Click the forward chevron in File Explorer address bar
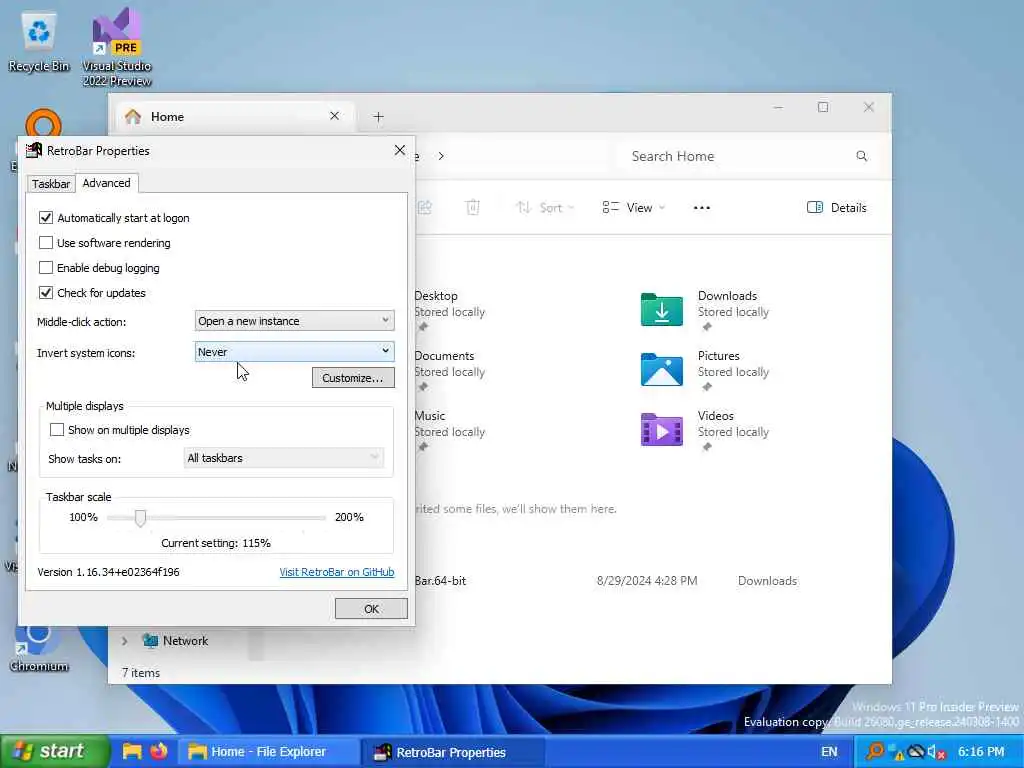Image resolution: width=1024 pixels, height=768 pixels. [x=441, y=156]
